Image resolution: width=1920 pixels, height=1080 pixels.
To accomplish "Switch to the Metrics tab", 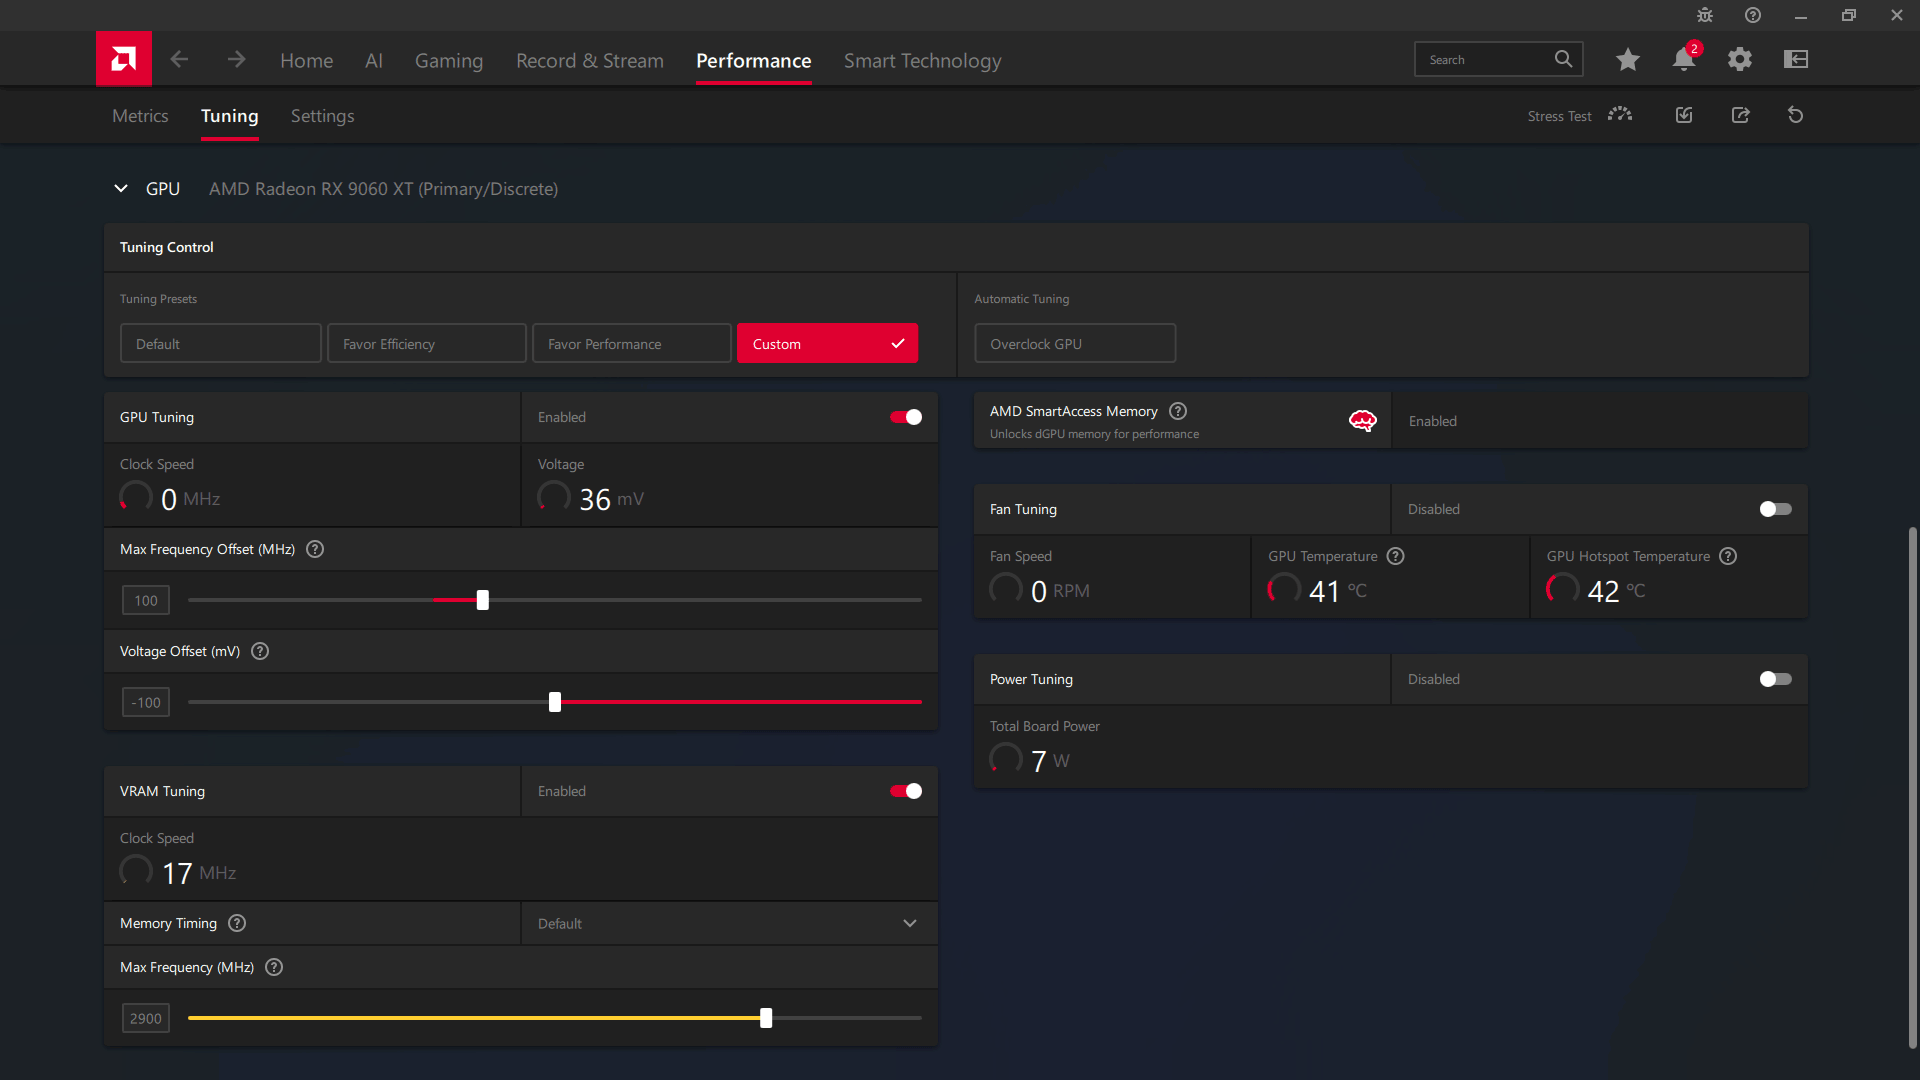I will [x=140, y=116].
